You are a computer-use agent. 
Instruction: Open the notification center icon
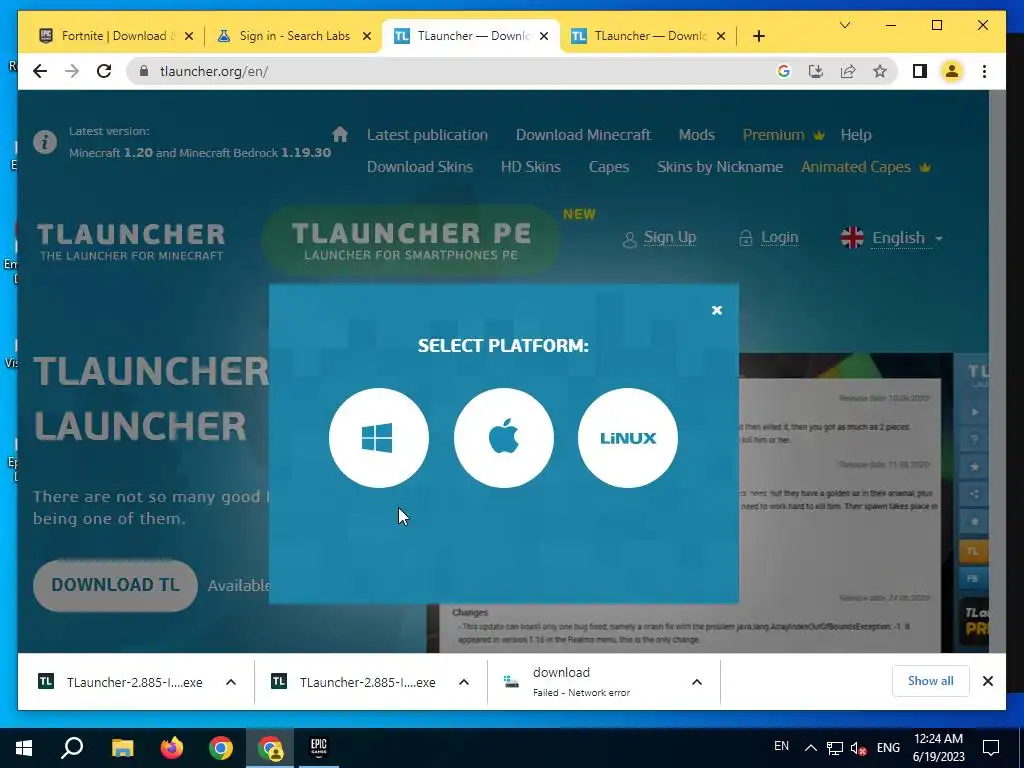[991, 748]
